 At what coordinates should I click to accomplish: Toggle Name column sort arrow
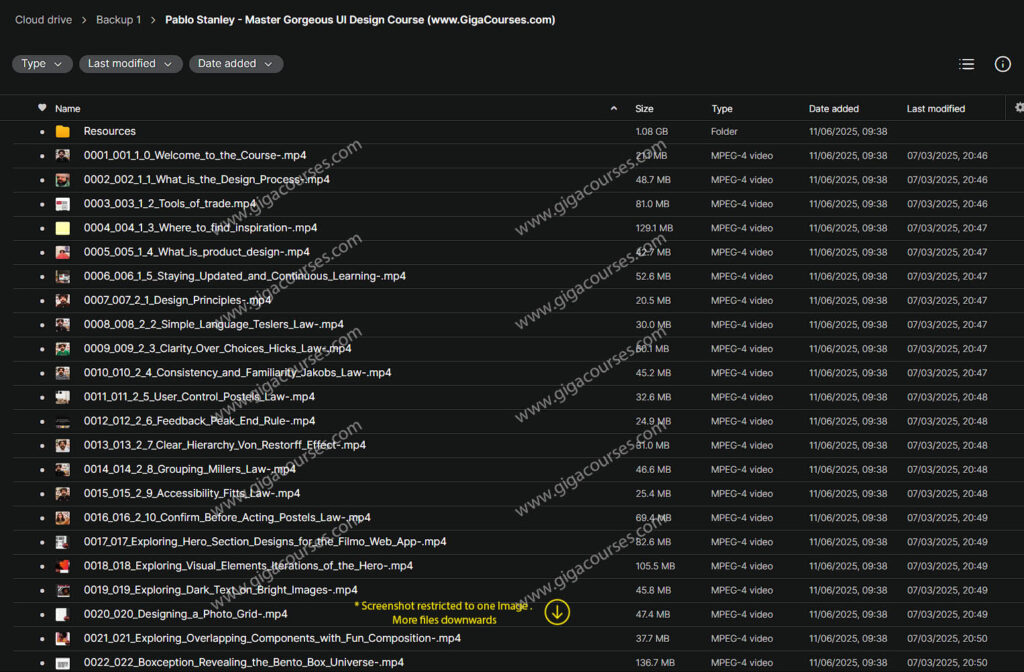coord(613,108)
